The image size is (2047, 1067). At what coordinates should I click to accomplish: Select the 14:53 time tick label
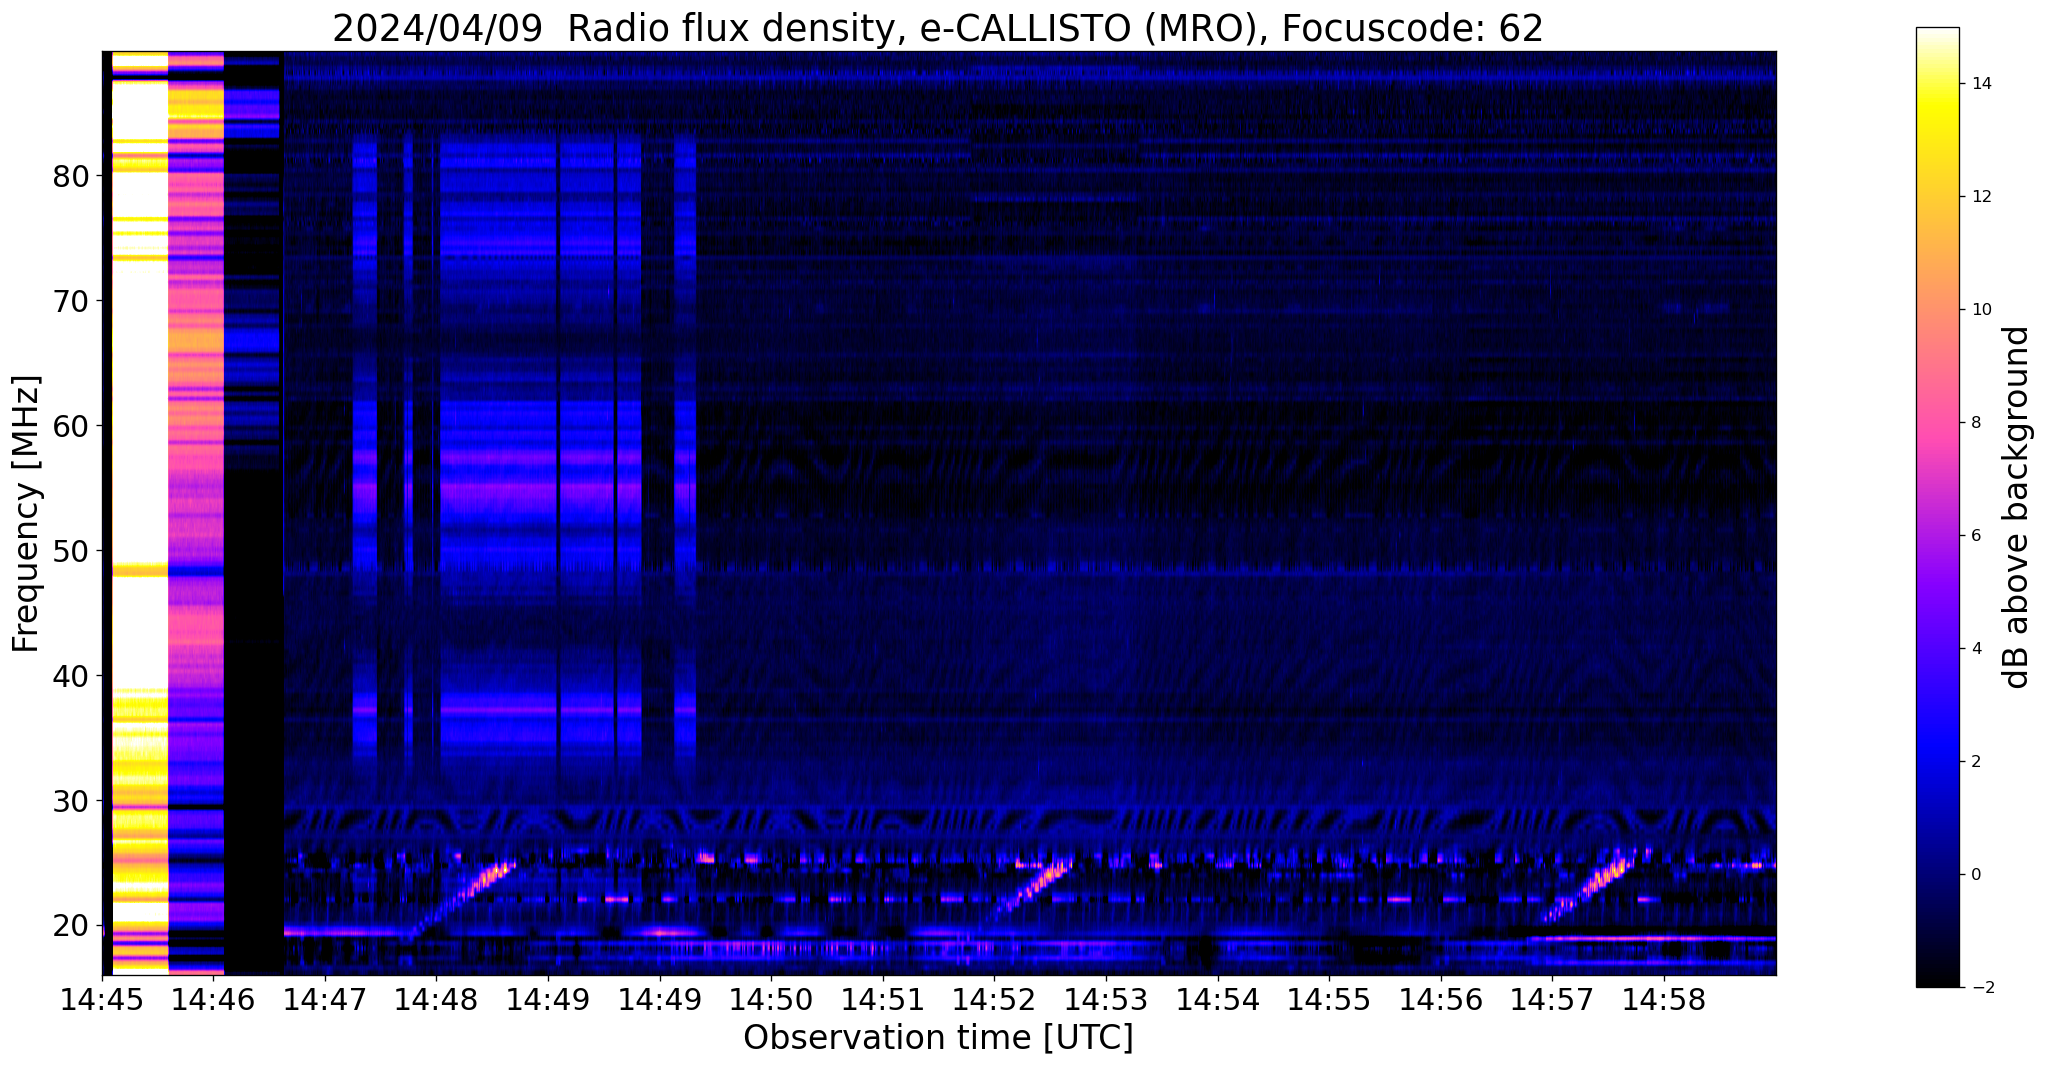pyautogui.click(x=1106, y=1000)
